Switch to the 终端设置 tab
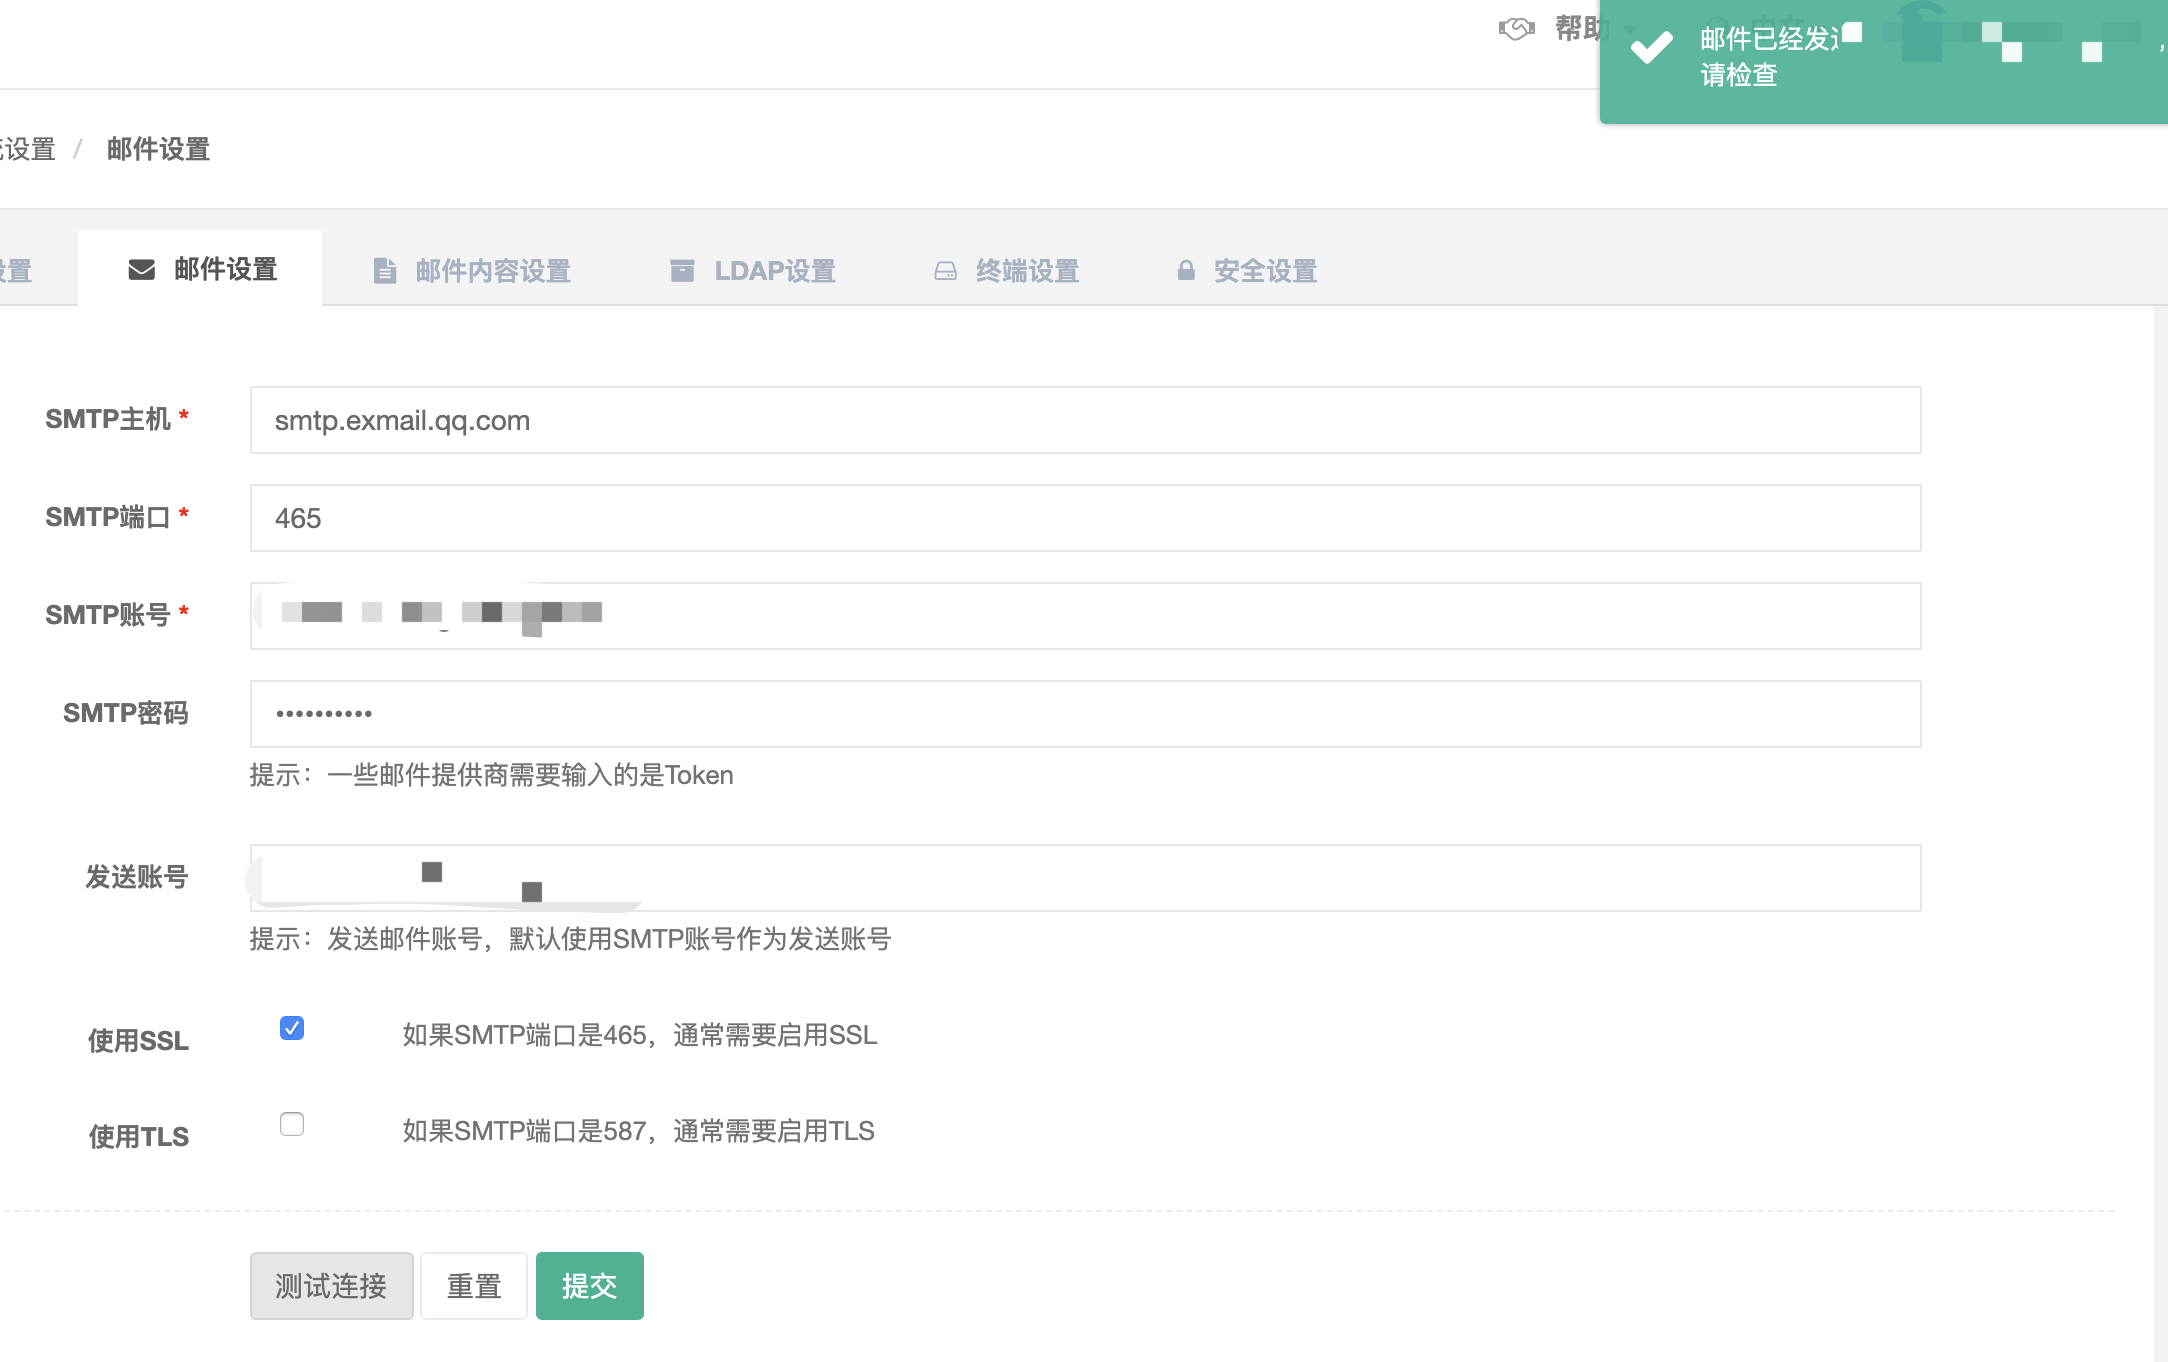Viewport: 2168px width, 1362px height. pyautogui.click(x=1007, y=271)
